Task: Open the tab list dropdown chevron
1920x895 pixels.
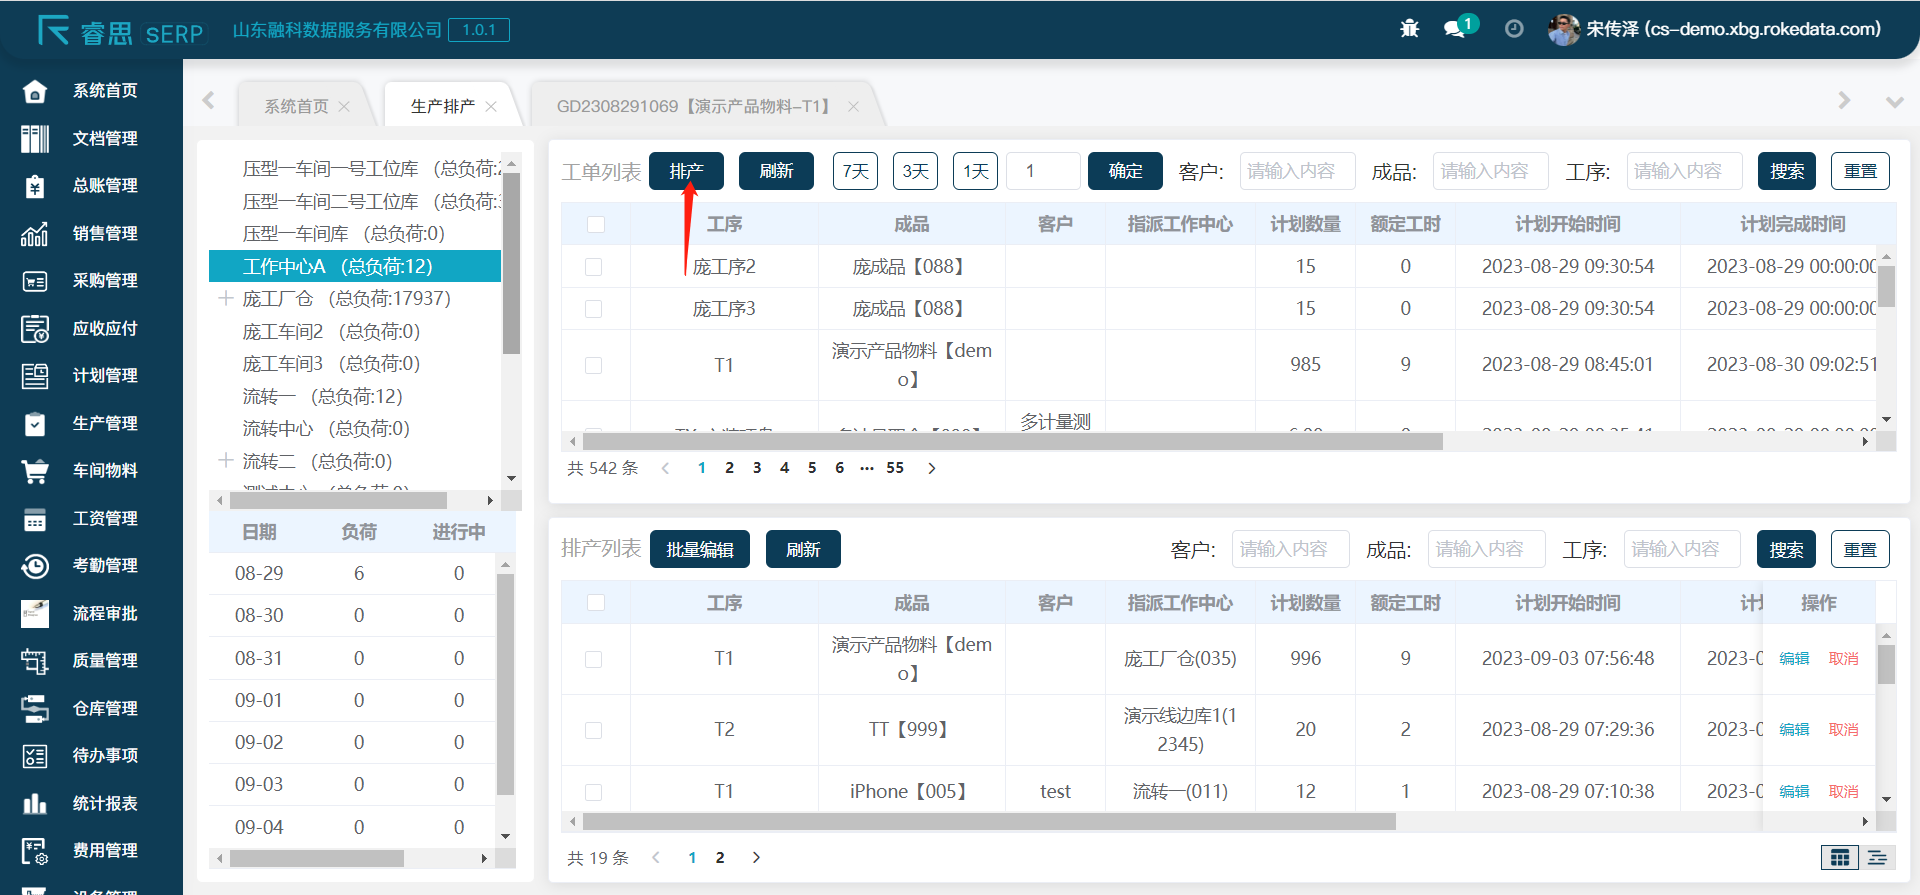Action: [x=1894, y=102]
